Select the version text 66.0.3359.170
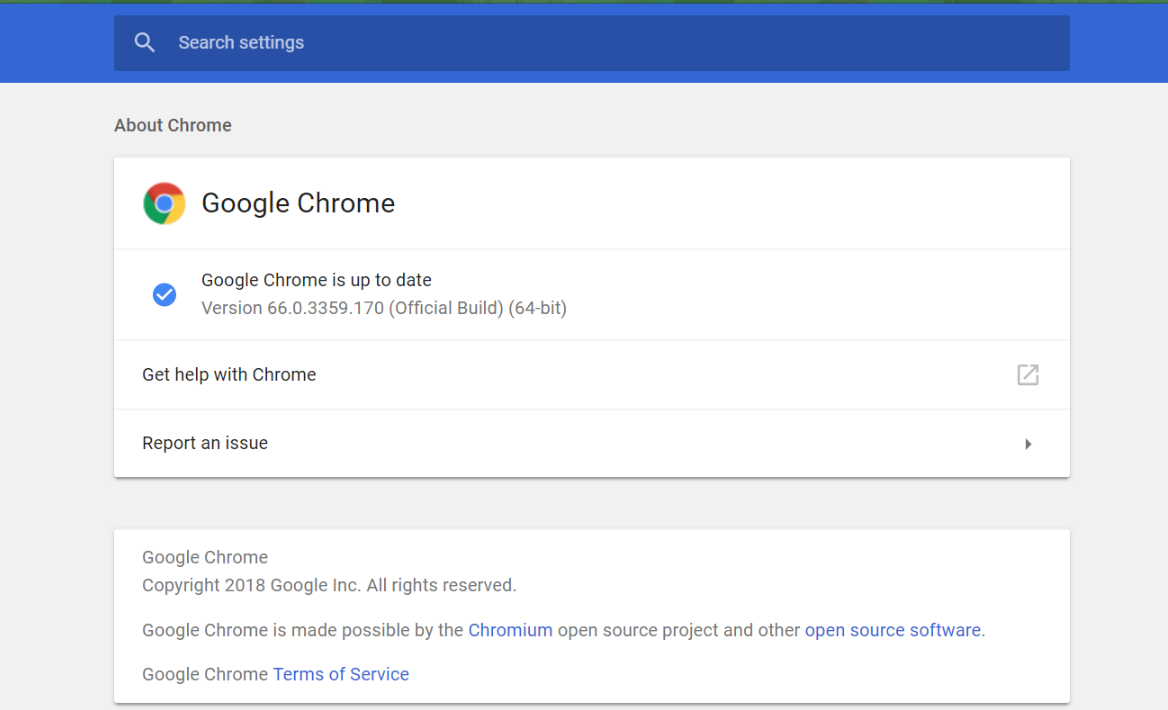 (326, 308)
